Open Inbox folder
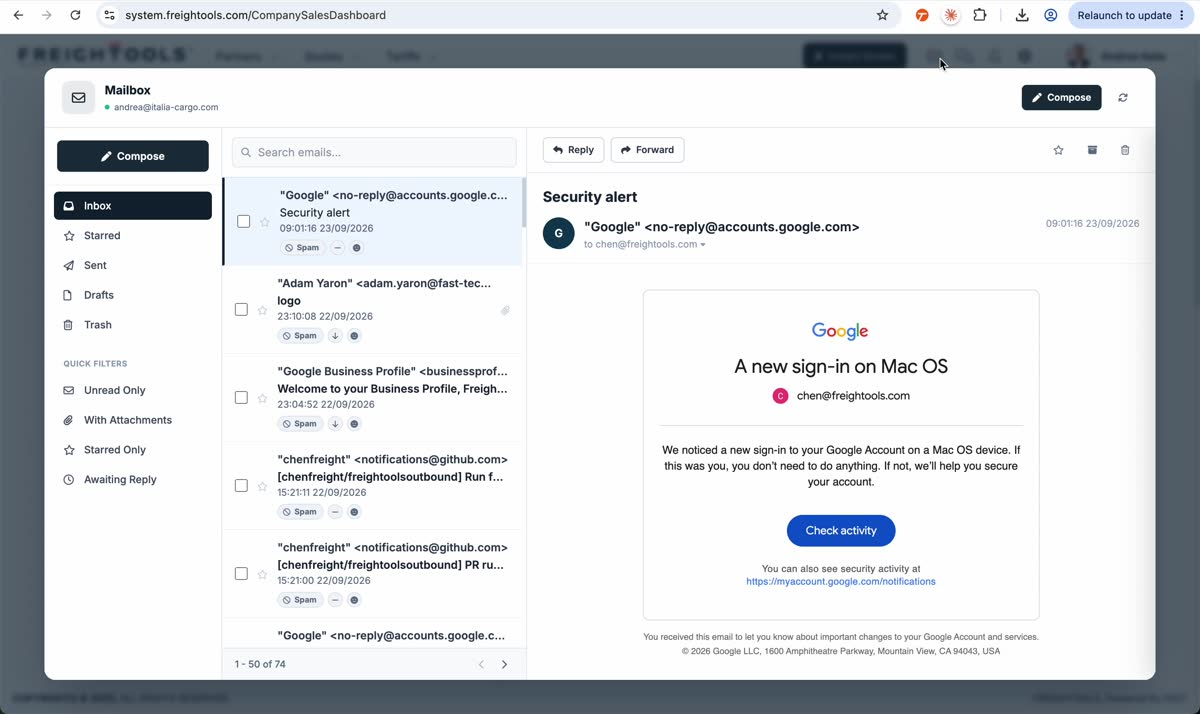1200x714 pixels. tap(133, 206)
